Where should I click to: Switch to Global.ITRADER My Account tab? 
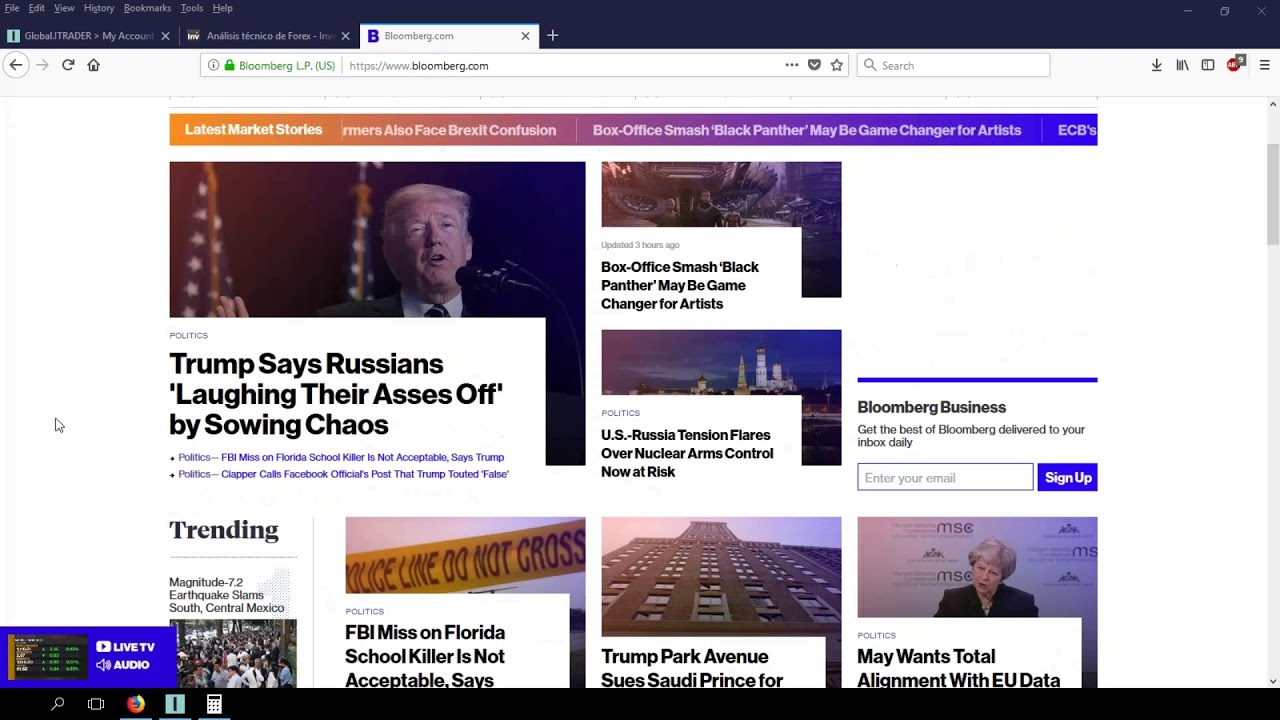pos(90,36)
